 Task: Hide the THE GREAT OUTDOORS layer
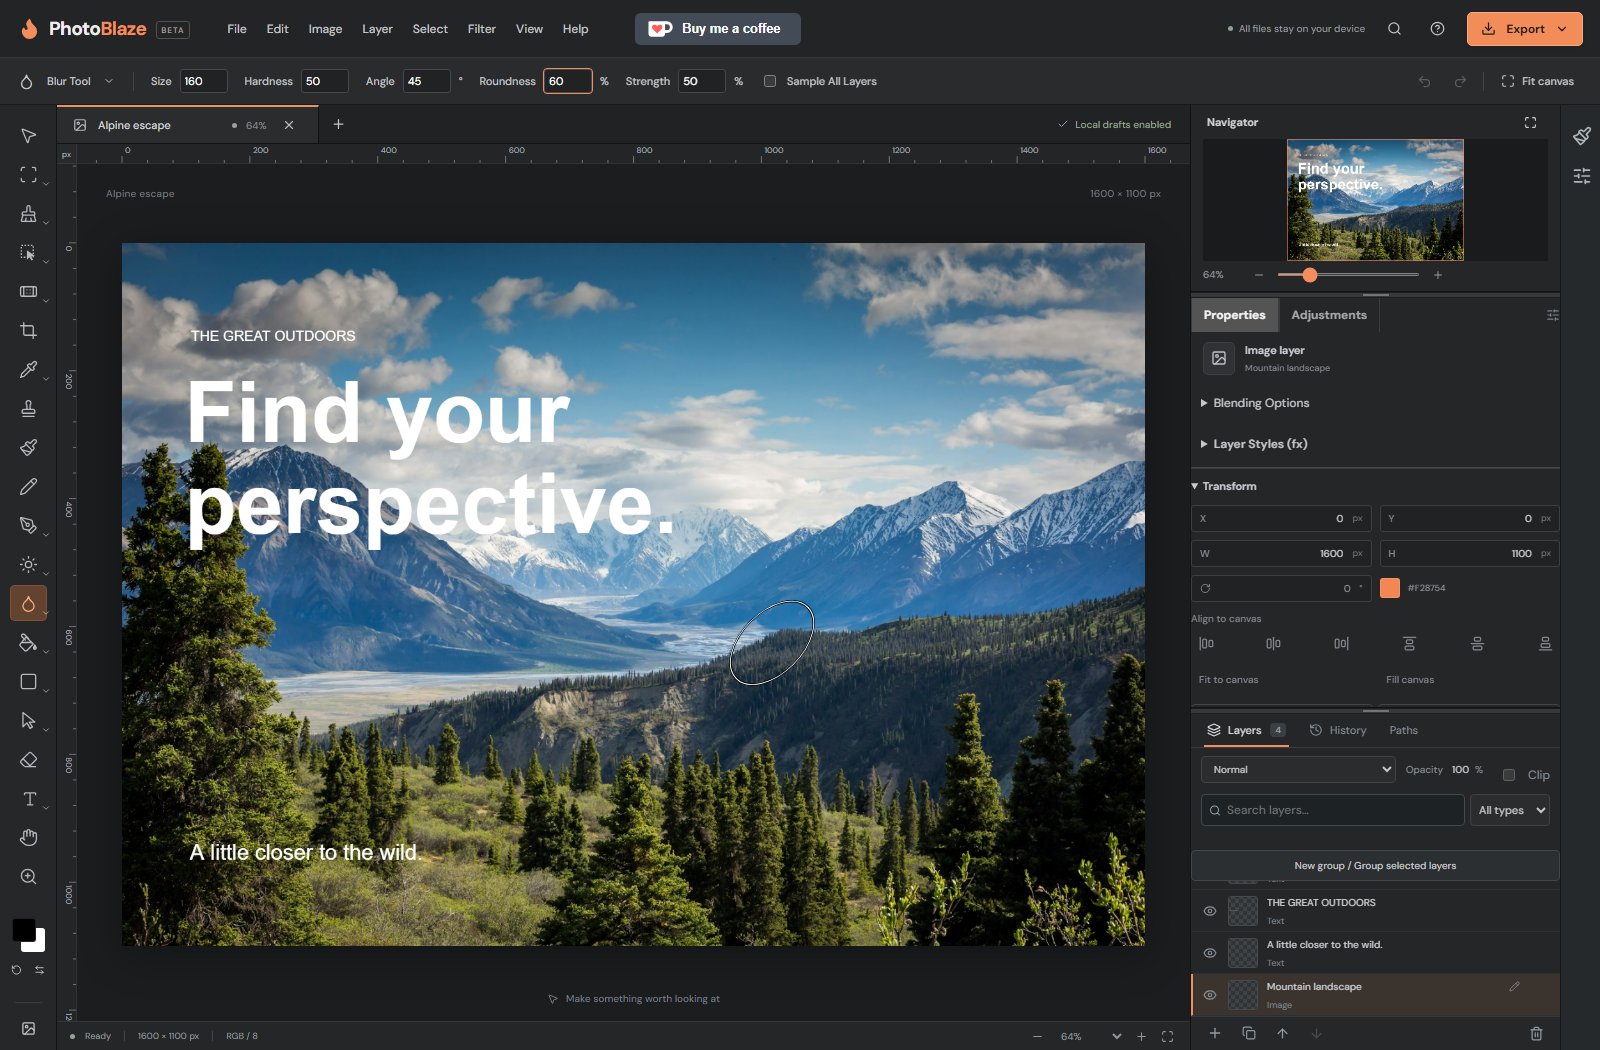tap(1209, 911)
